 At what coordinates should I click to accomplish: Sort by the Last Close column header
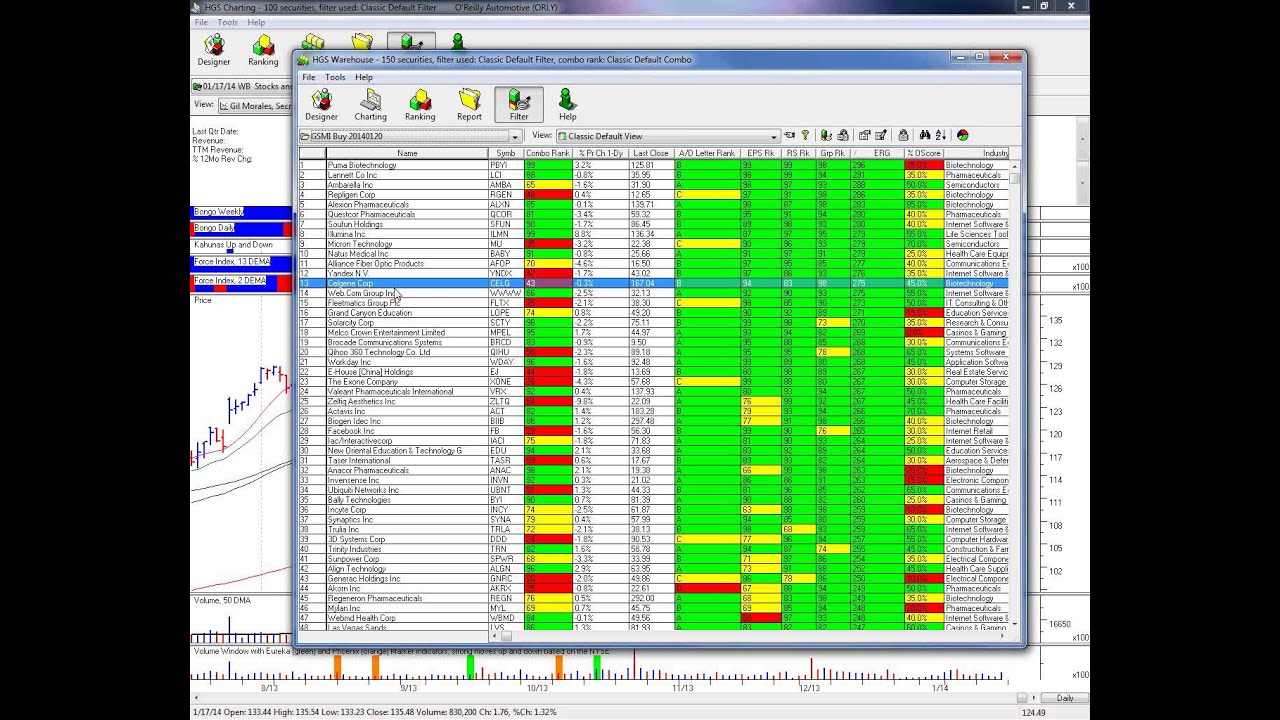[x=650, y=153]
